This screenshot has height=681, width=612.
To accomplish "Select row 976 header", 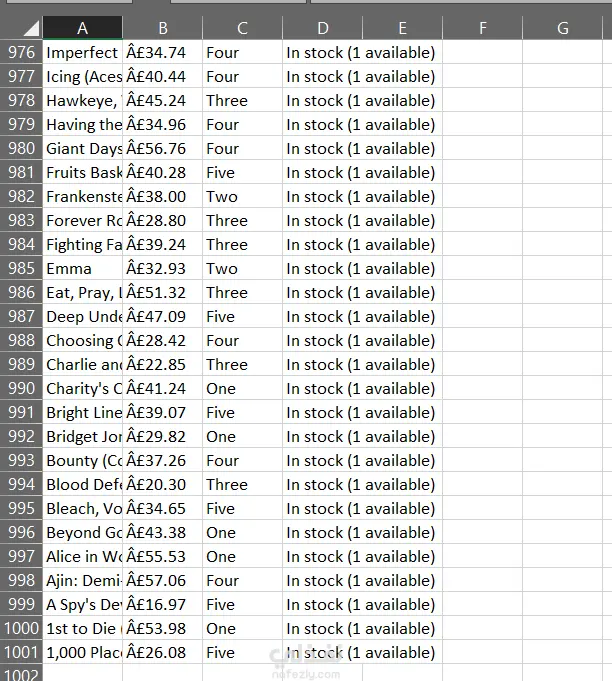I will [x=21, y=53].
